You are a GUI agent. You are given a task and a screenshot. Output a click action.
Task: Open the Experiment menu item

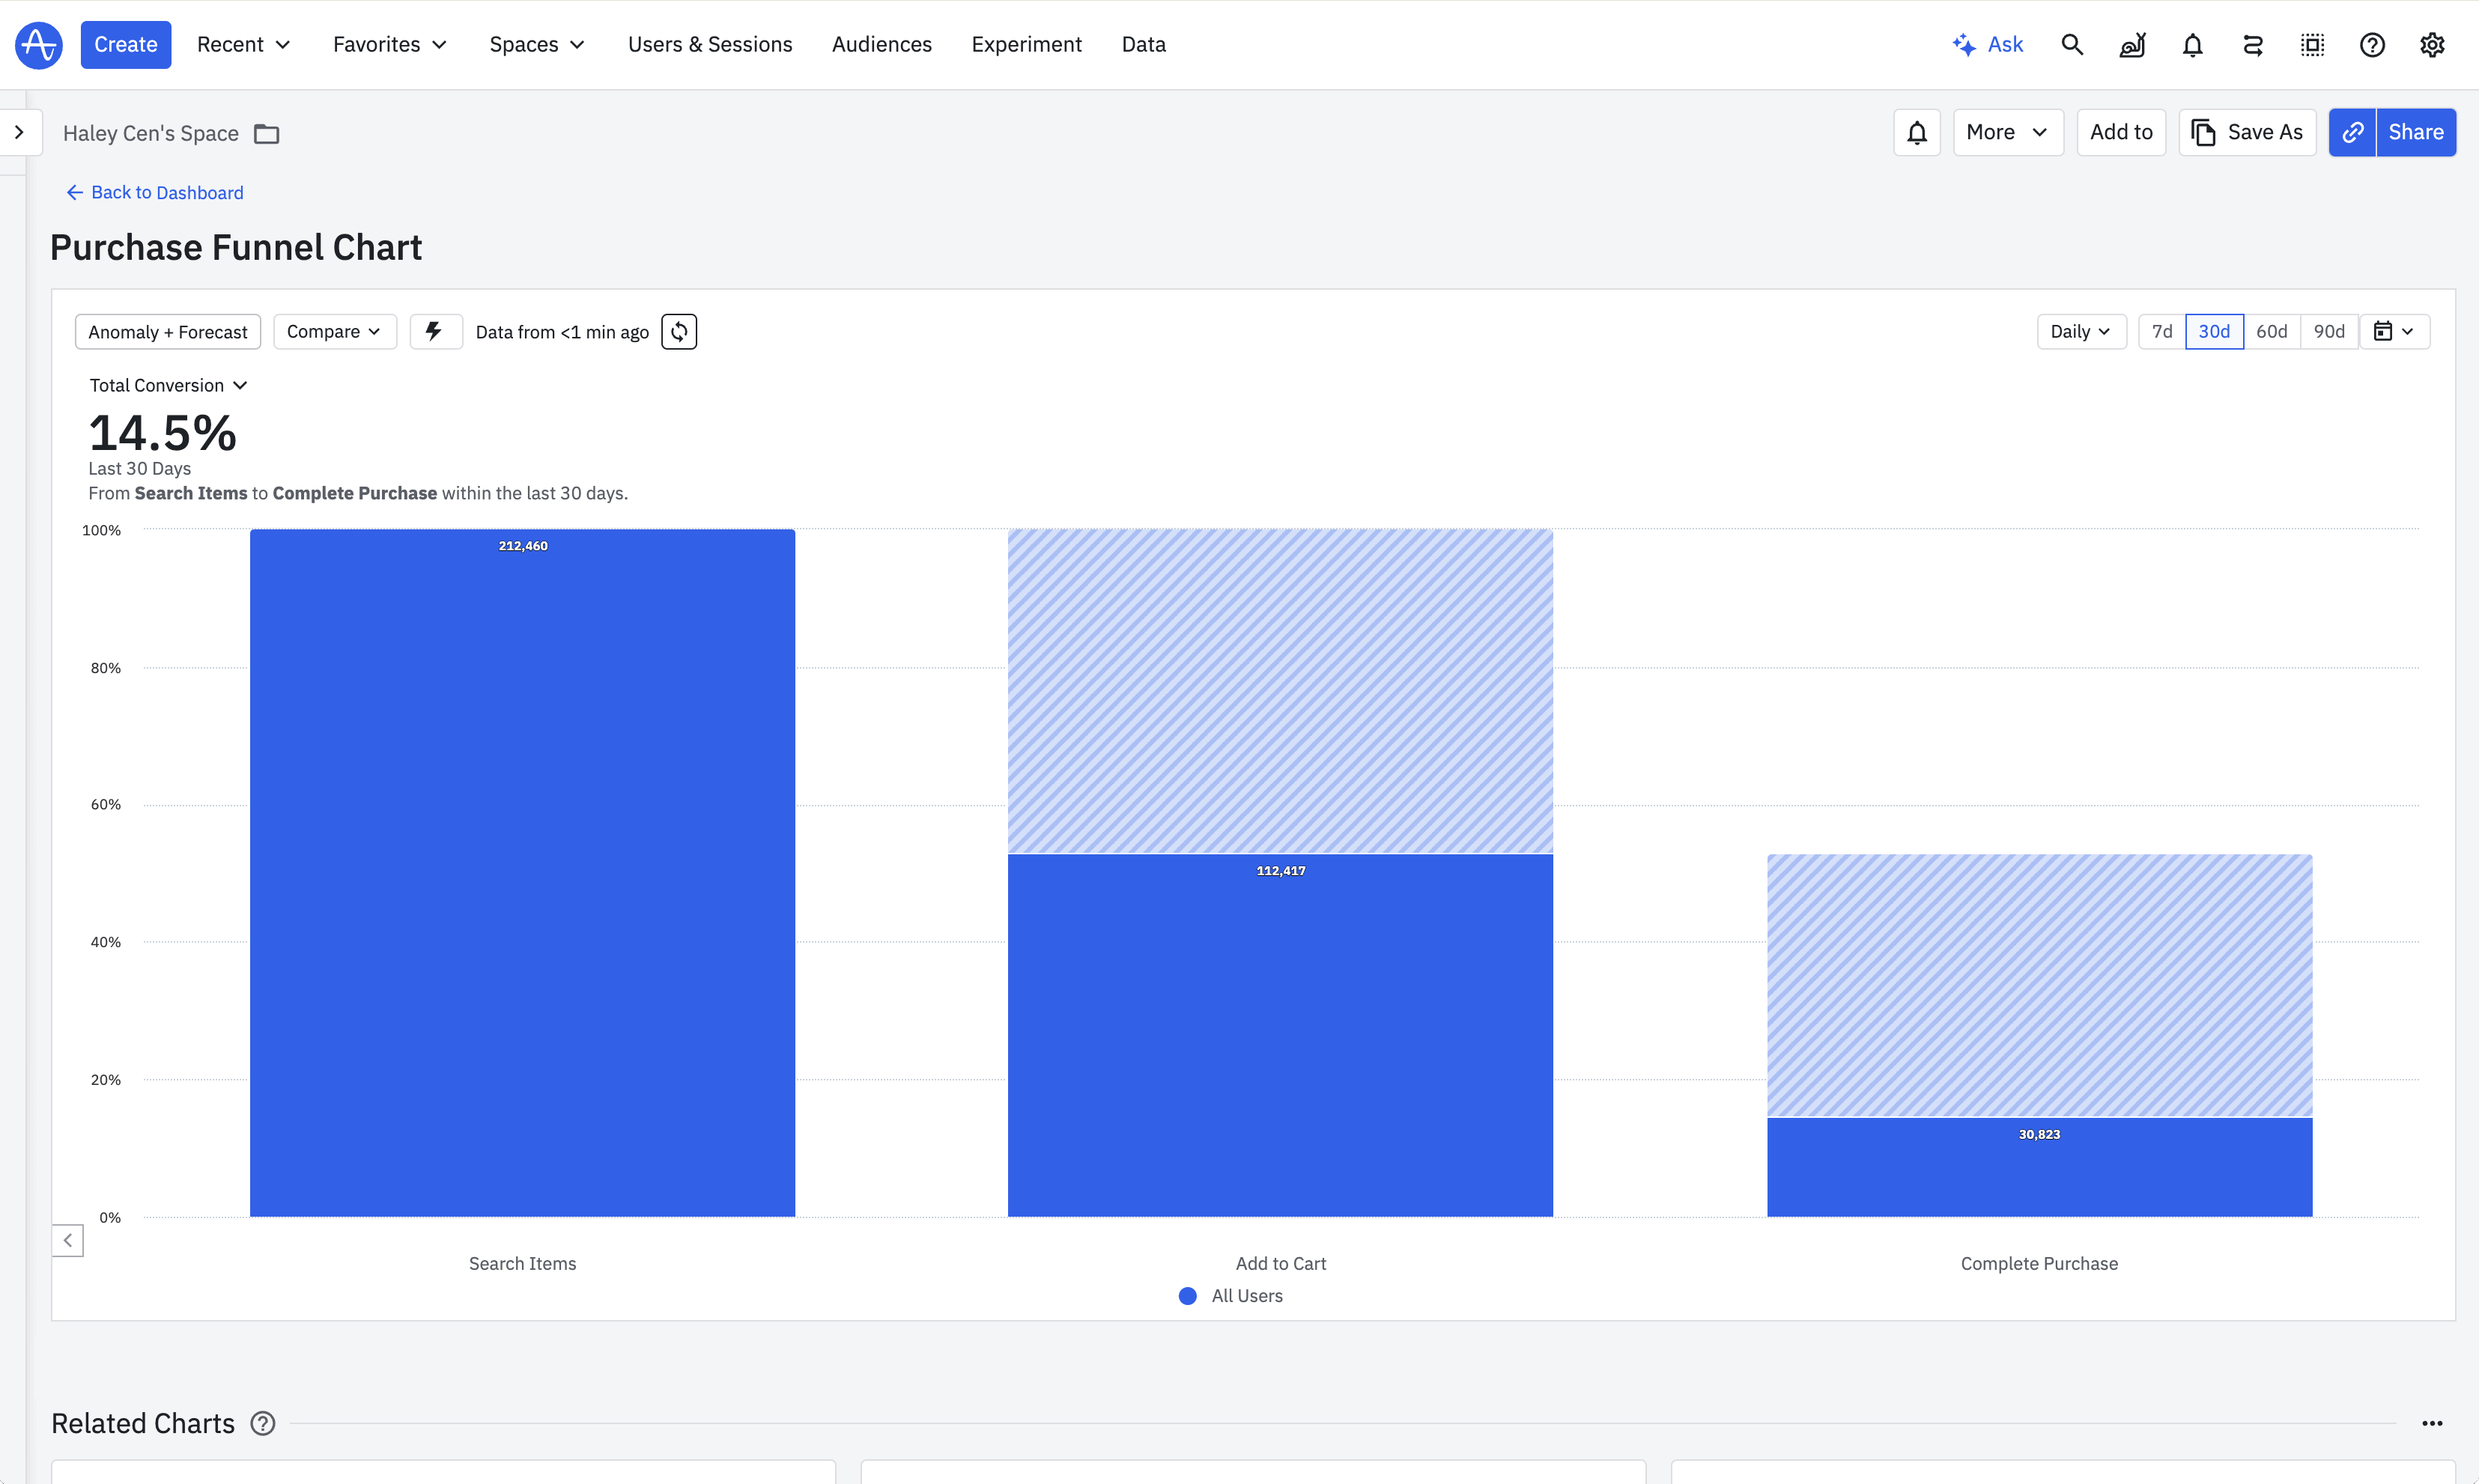tap(1026, 45)
